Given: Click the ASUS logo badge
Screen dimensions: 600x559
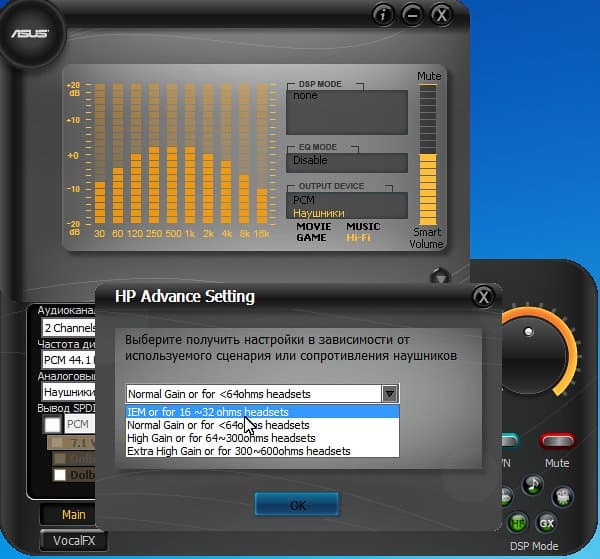Looking at the screenshot, I should (x=31, y=34).
